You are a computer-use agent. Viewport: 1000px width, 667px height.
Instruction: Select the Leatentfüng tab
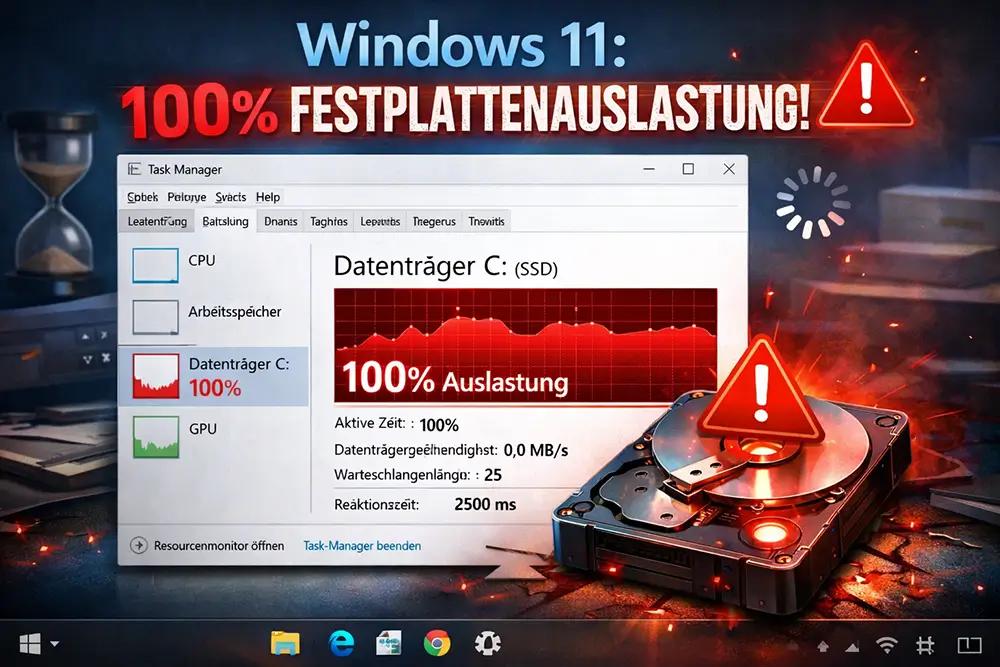point(153,221)
